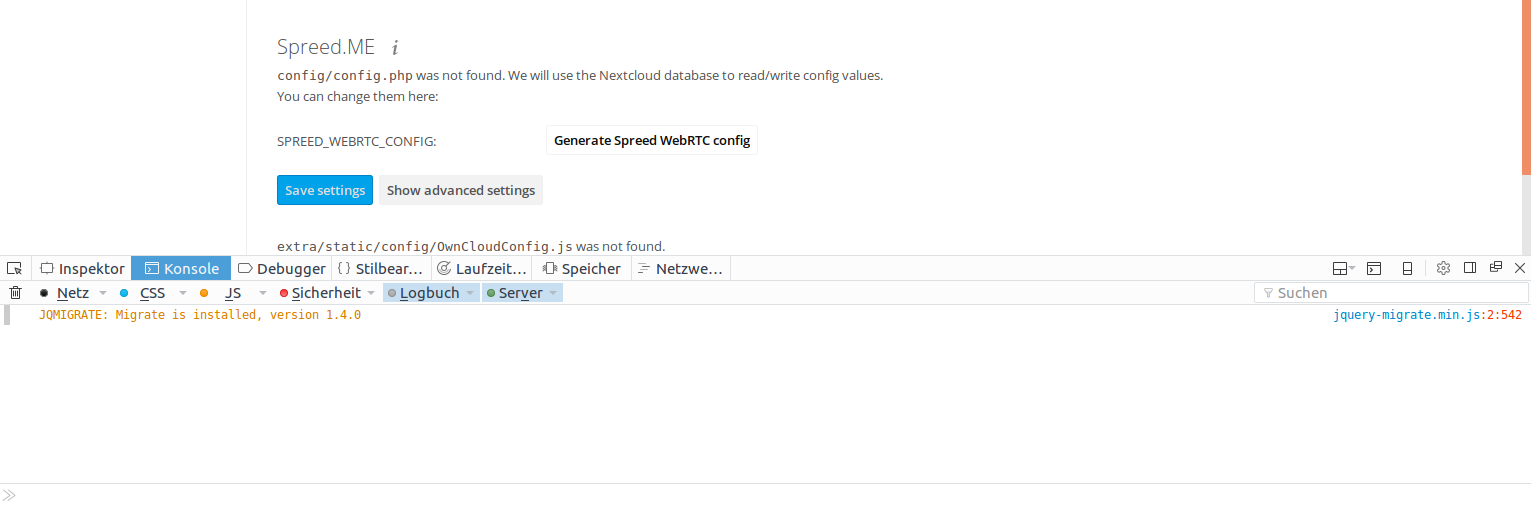Focus the Suchen filter input field
The height and width of the screenshot is (505, 1531).
coord(1391,293)
